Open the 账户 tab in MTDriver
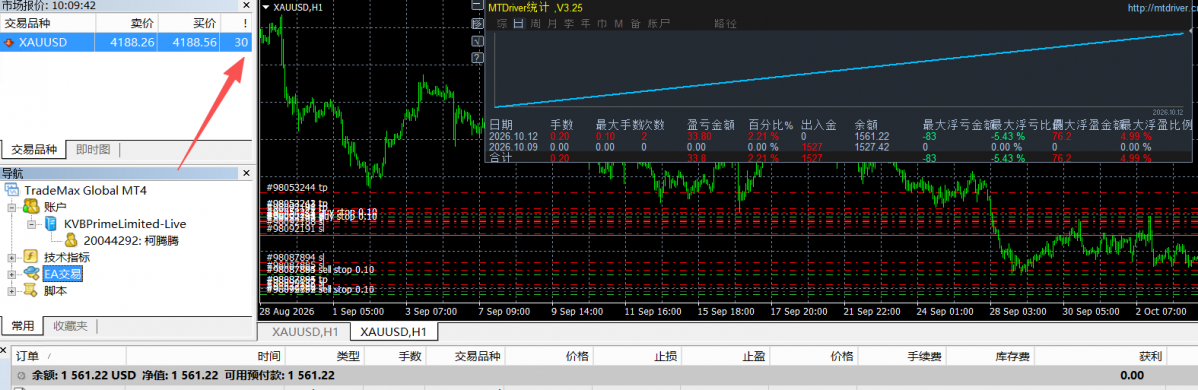 [659, 24]
